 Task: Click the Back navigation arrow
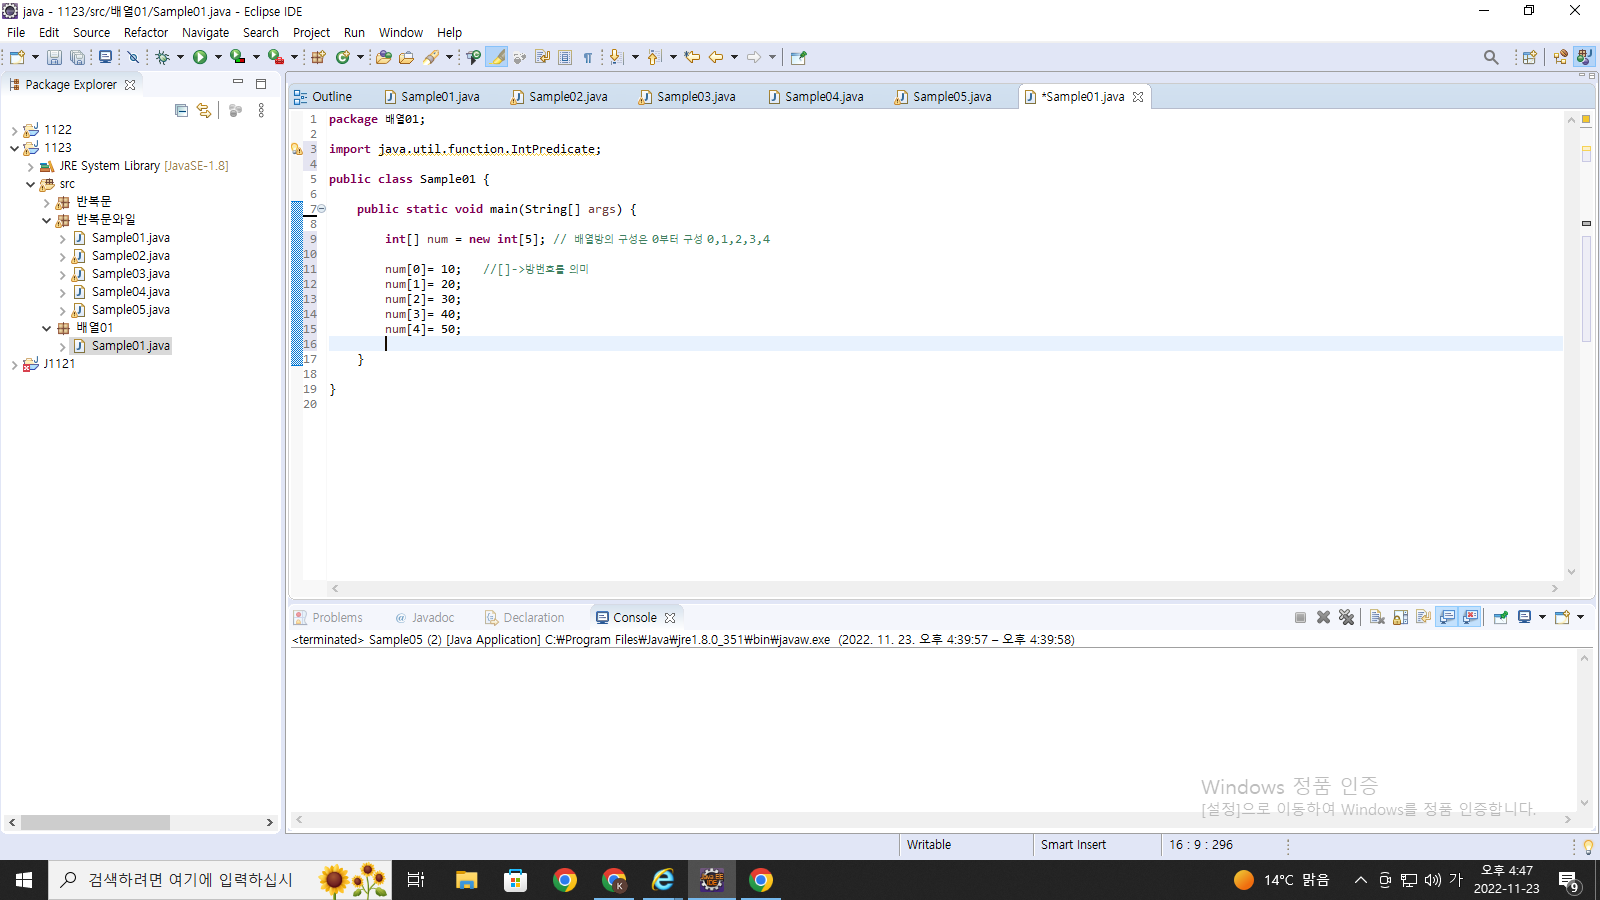click(716, 57)
